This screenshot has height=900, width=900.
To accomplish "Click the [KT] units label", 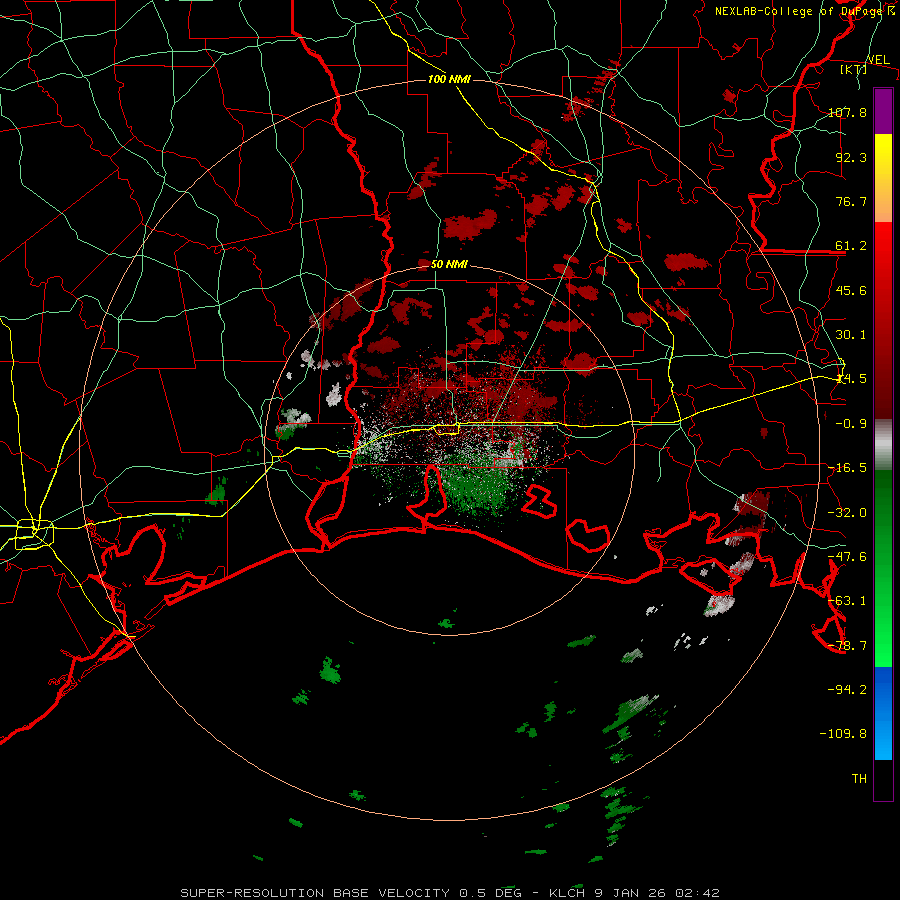I will [x=854, y=69].
